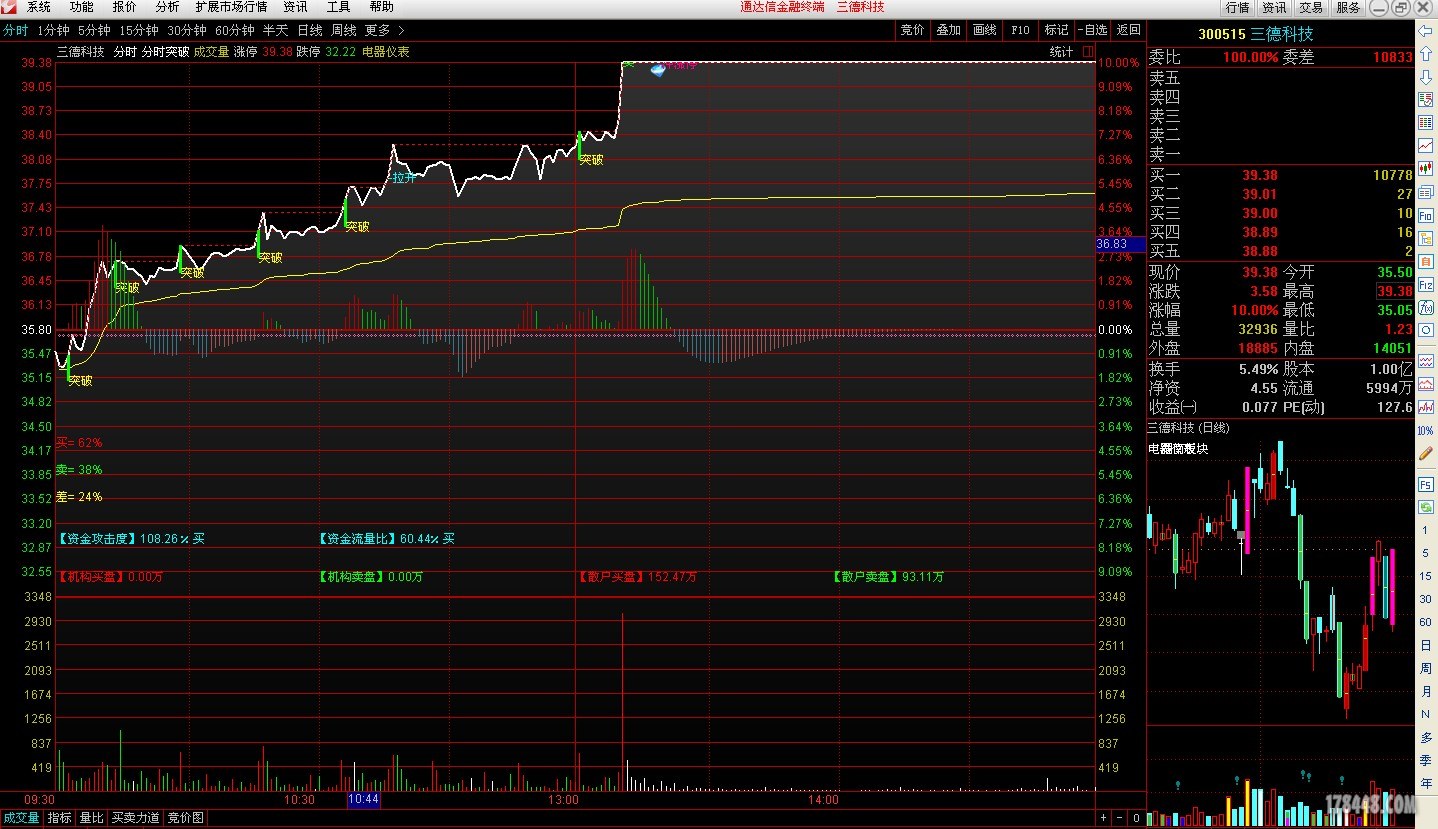Select the 1-minute period in right sidebar
Screen dimensions: 1438x829
click(1426, 530)
